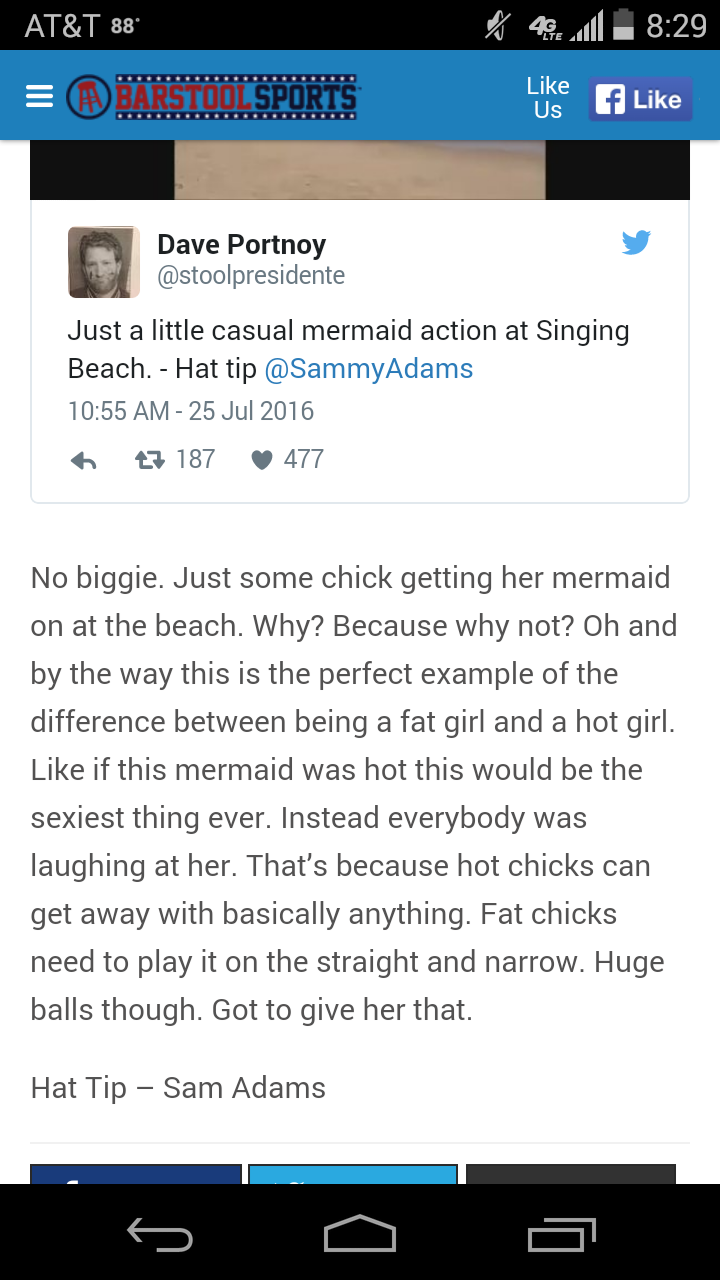Open the @SammyAdams mention link

point(368,369)
